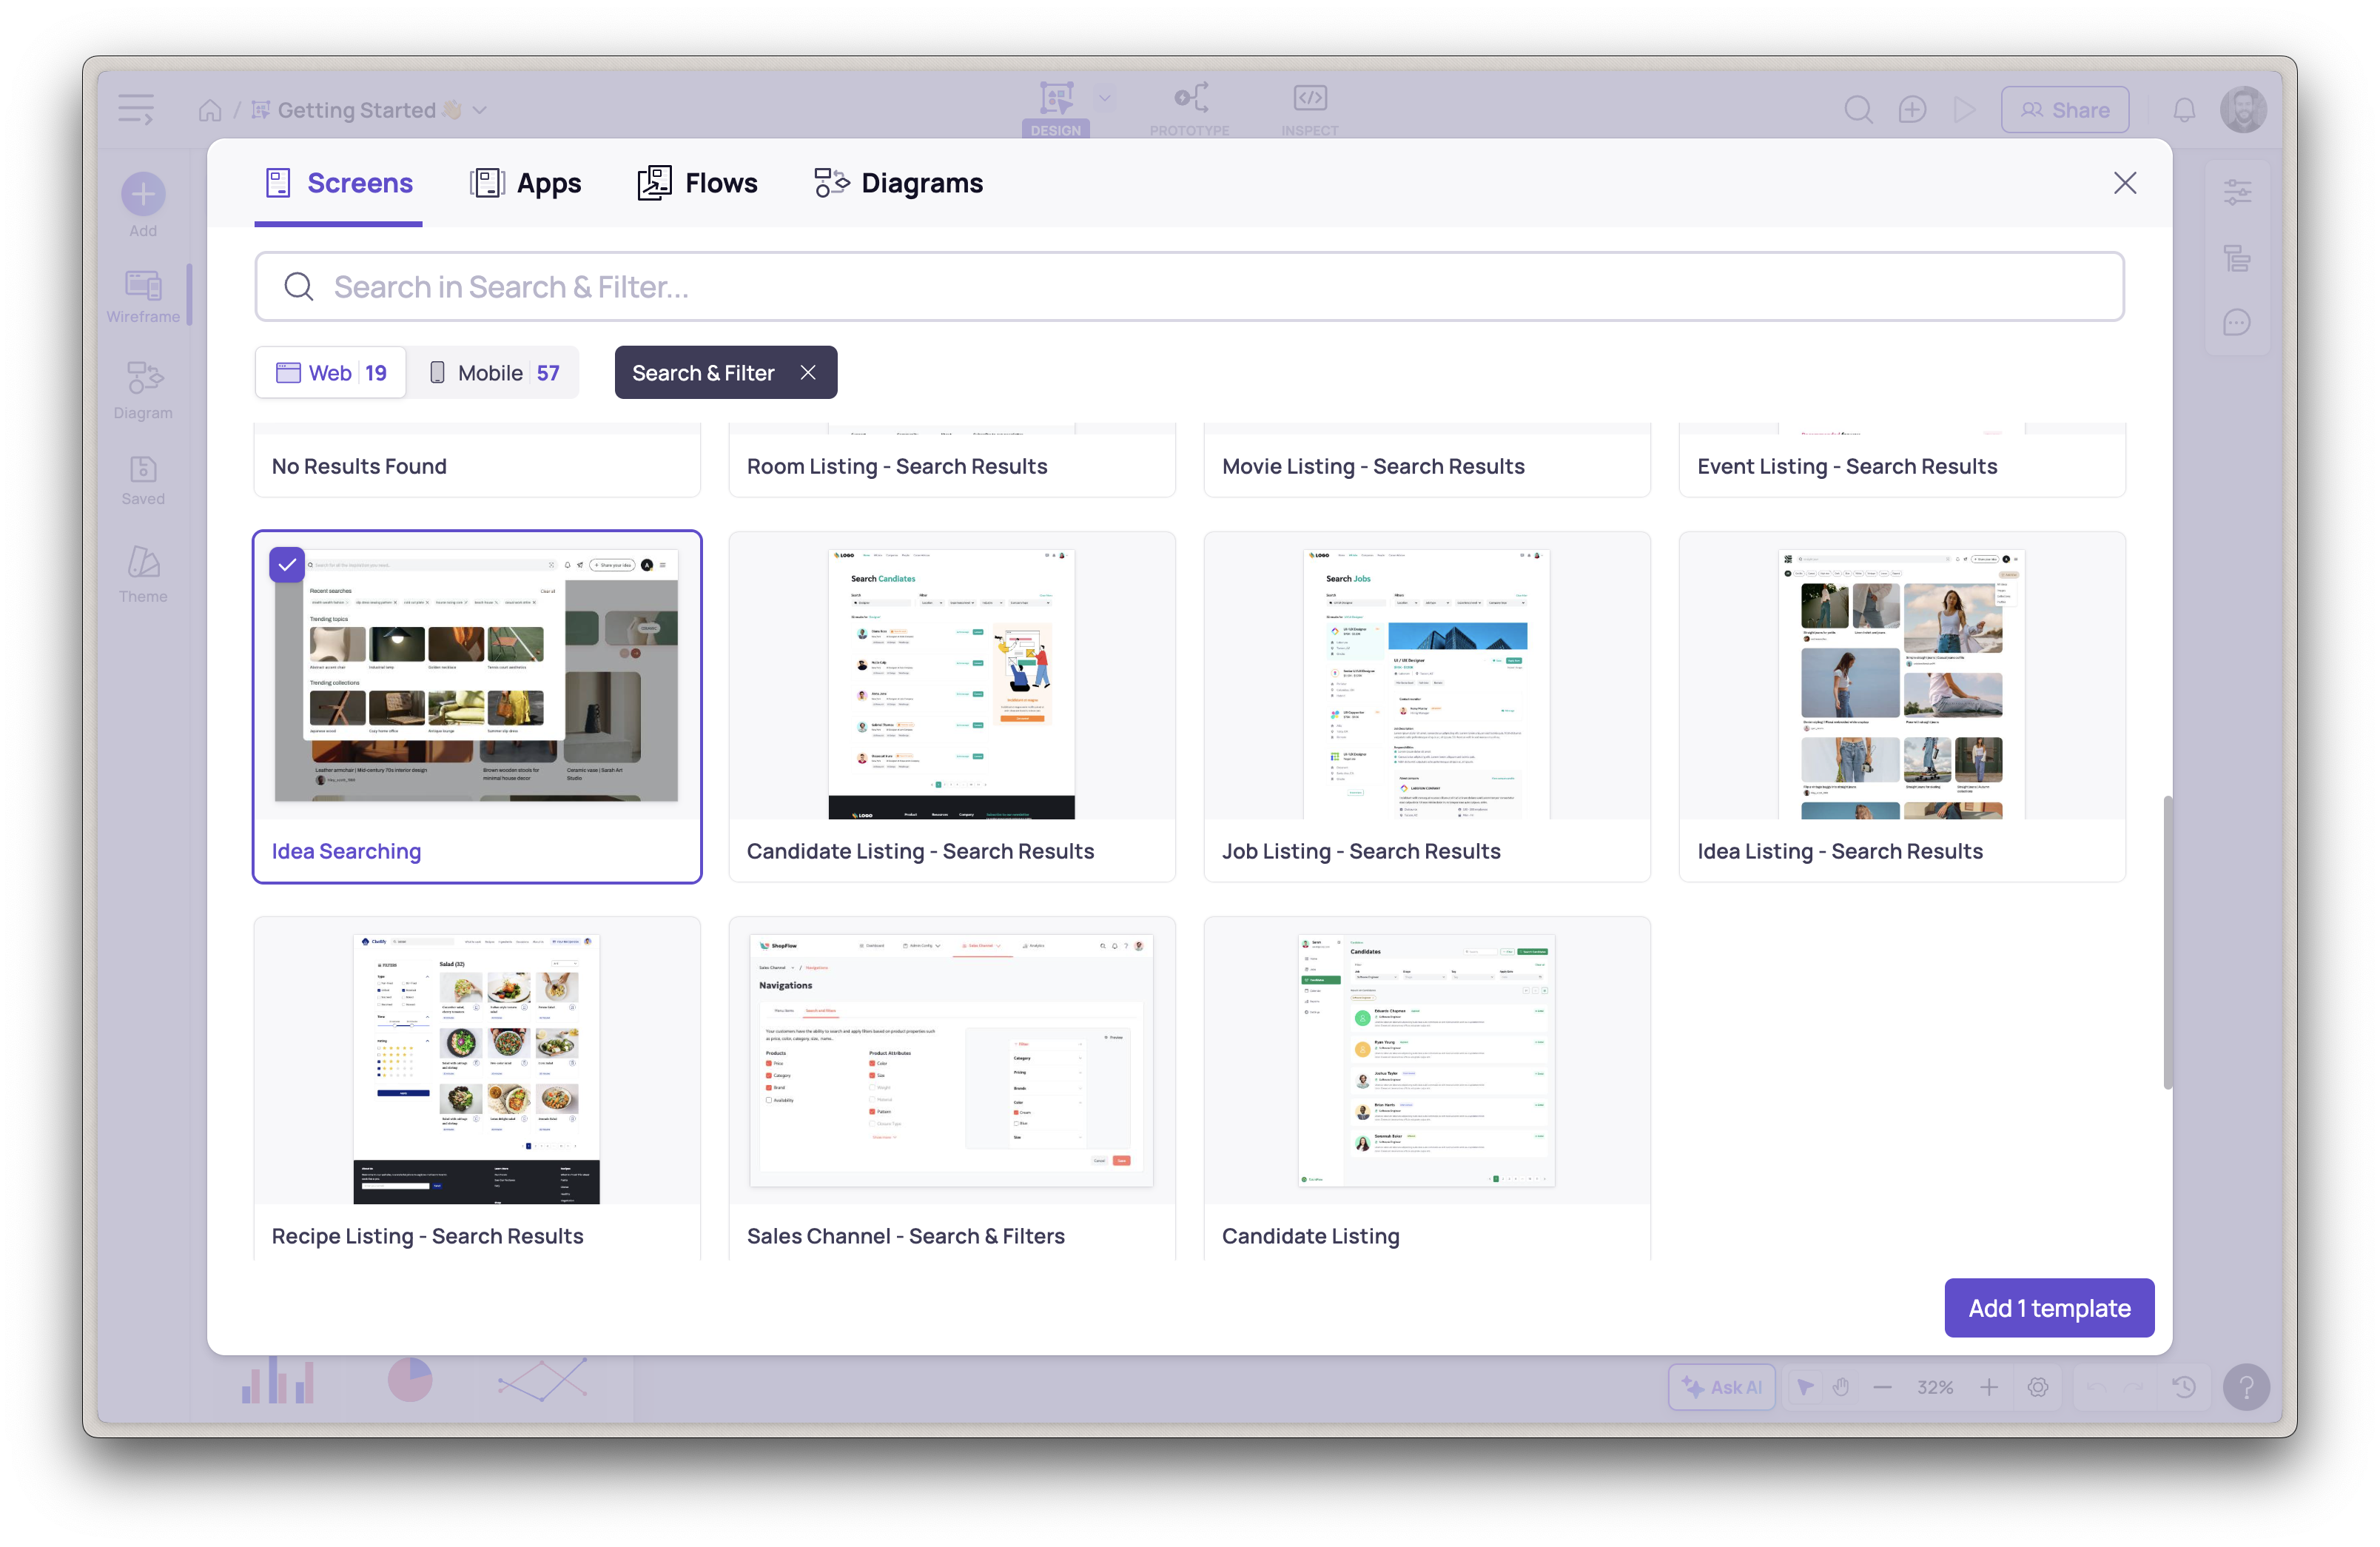2380x1547 pixels.
Task: Select the Web 19 filter
Action: 331,373
